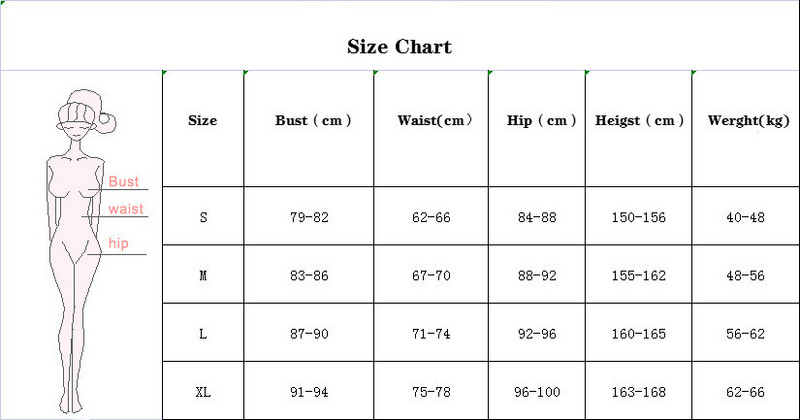Click the Size column header
Viewport: 800px width, 420px height.
pos(203,121)
